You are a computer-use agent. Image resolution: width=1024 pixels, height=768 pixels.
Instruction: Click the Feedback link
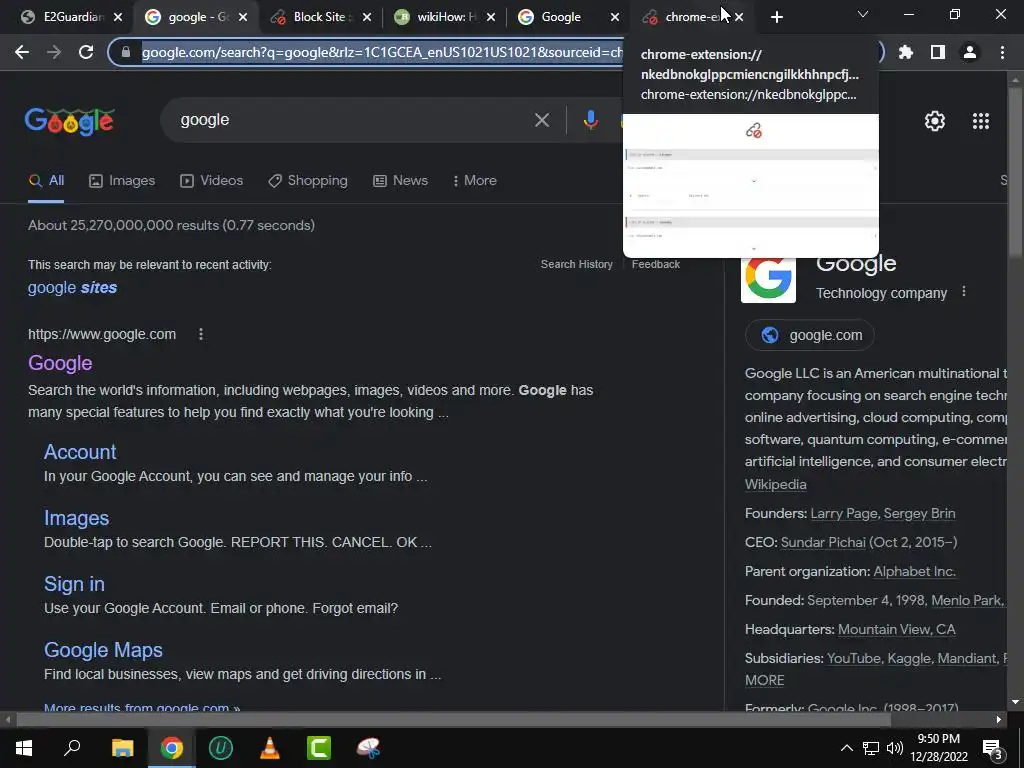pos(656,264)
